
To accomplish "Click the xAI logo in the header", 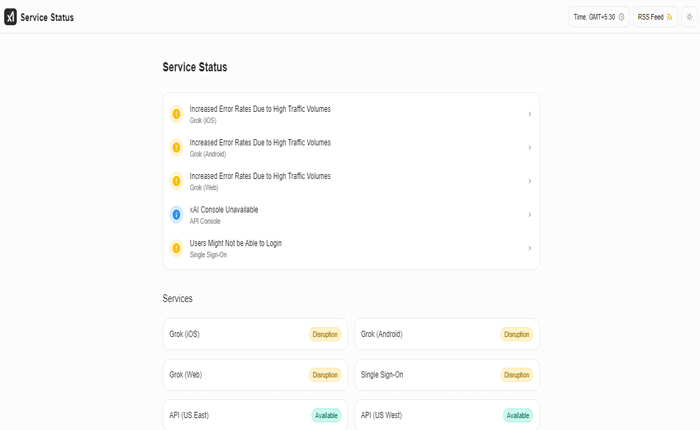I will (x=10, y=17).
